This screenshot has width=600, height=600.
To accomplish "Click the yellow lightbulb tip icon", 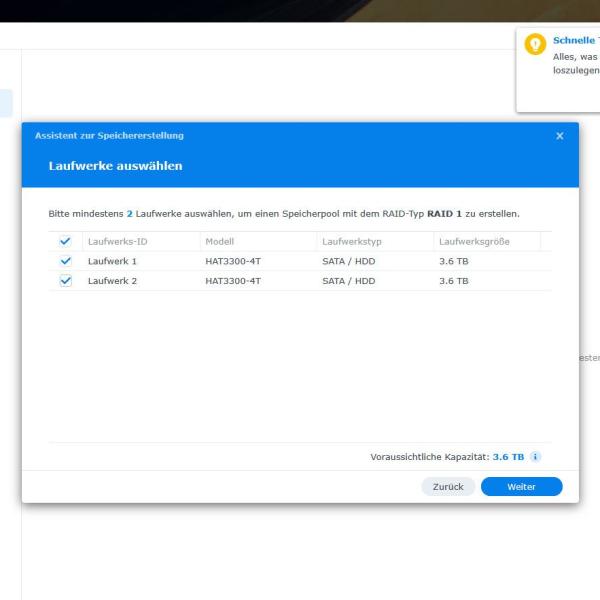I will pyautogui.click(x=535, y=46).
